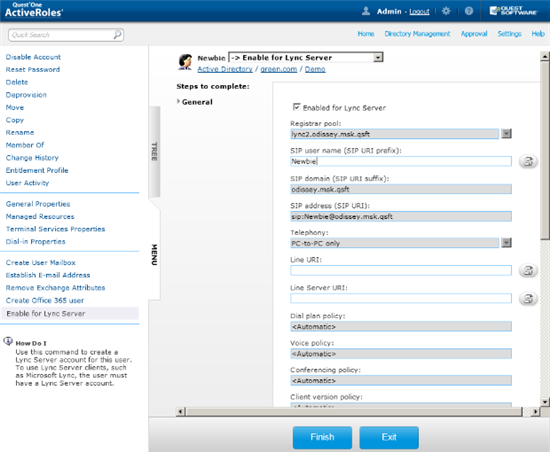Click the Finish button

click(x=322, y=437)
